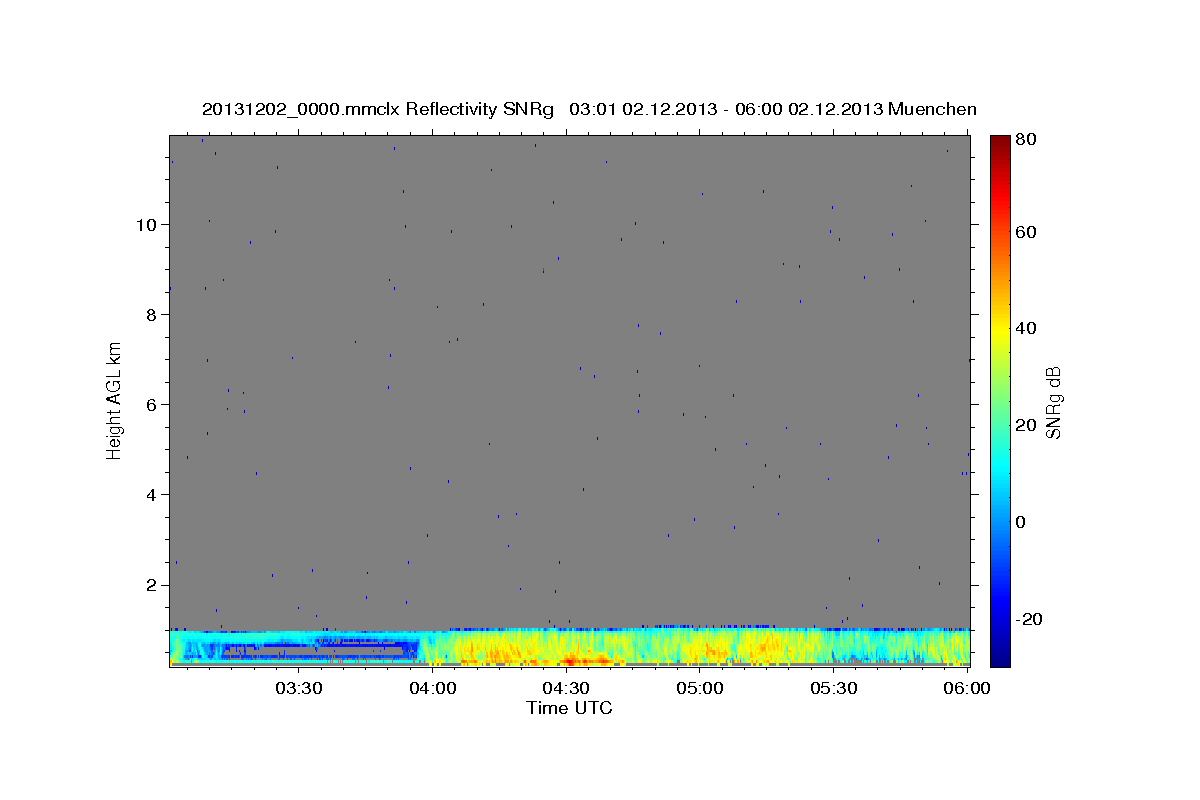This screenshot has width=1200, height=800.
Task: Click the dark blue bottom of colorbar
Action: [x=1000, y=655]
